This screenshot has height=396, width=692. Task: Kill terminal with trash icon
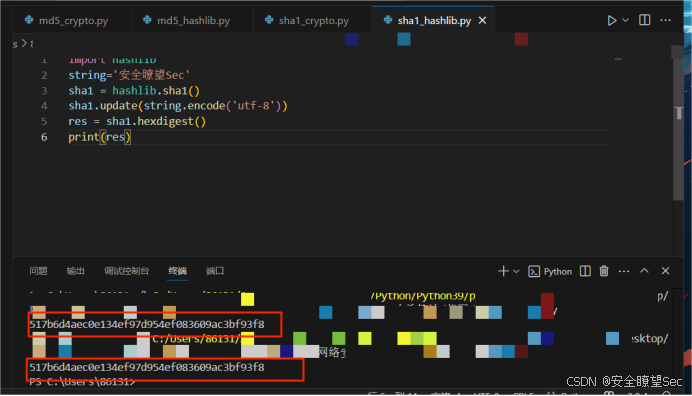[604, 271]
